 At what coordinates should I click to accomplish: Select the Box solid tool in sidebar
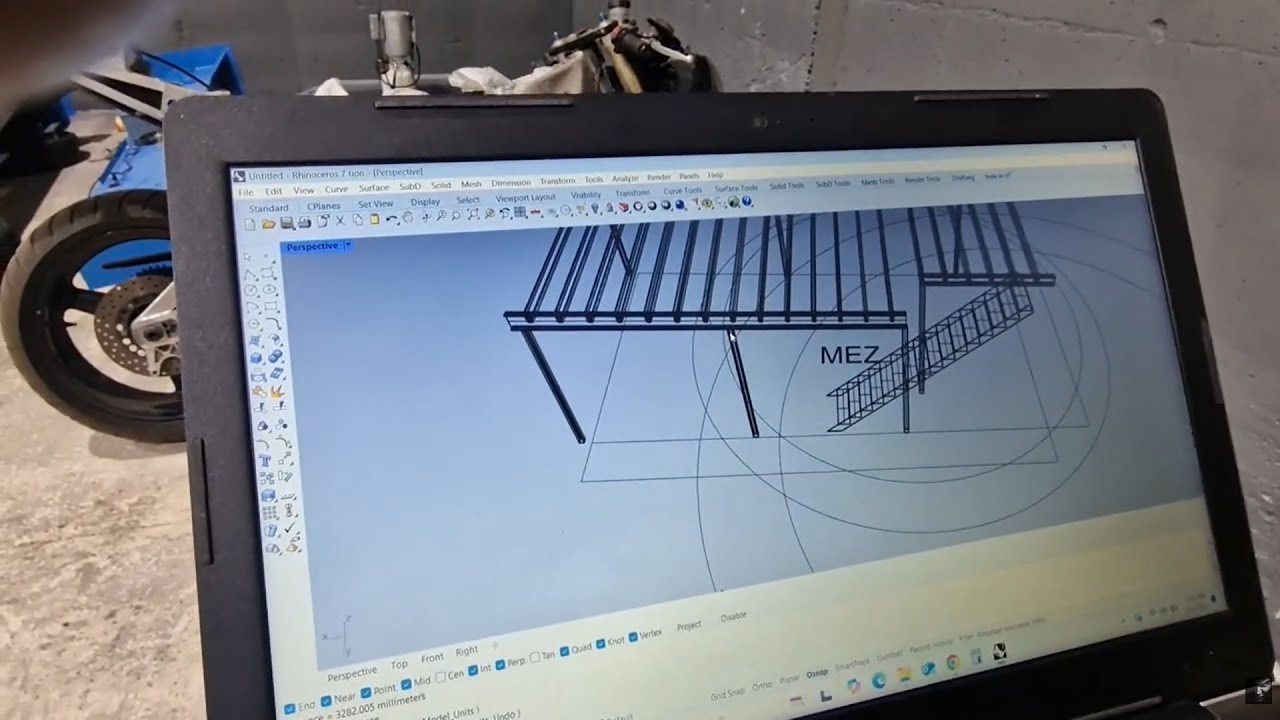[x=256, y=358]
